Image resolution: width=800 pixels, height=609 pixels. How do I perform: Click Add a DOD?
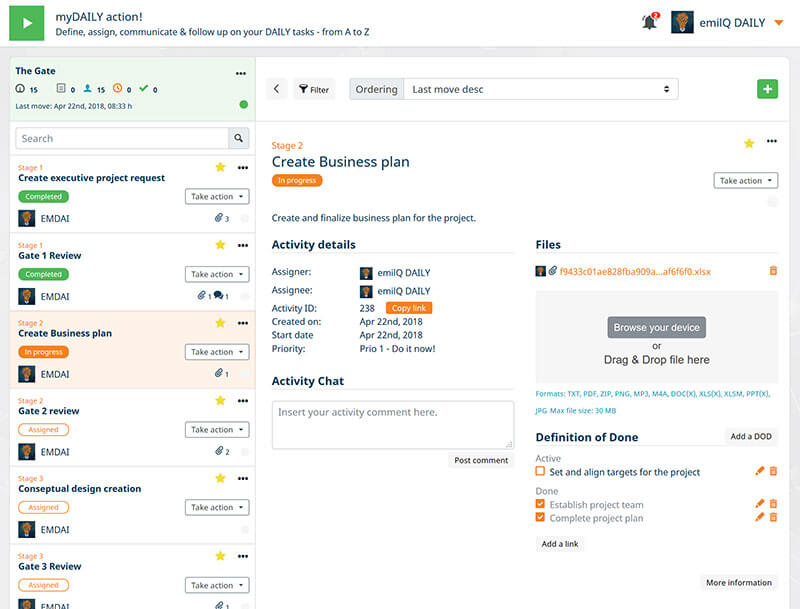click(751, 437)
